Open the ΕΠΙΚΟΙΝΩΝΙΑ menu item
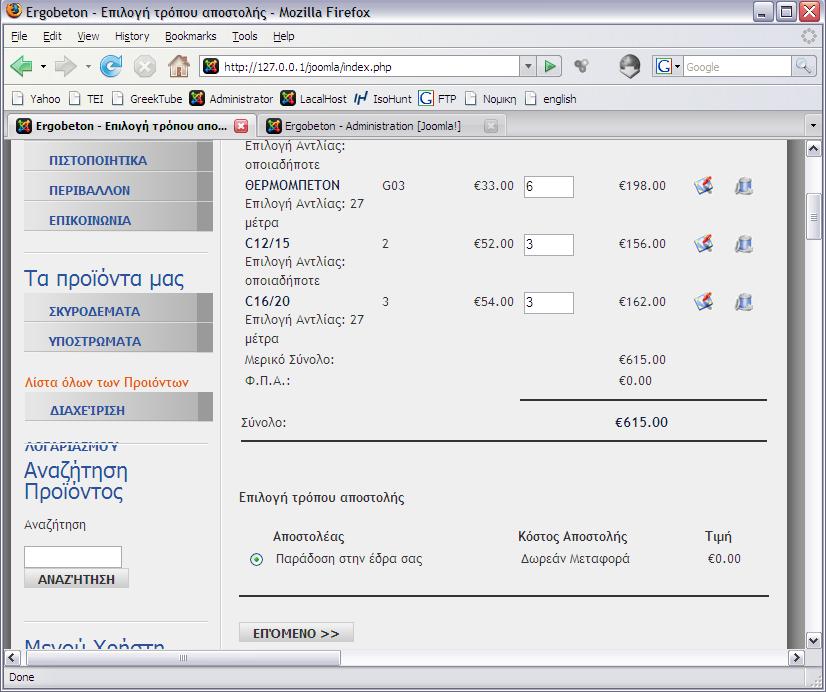The image size is (826, 692). click(x=118, y=218)
